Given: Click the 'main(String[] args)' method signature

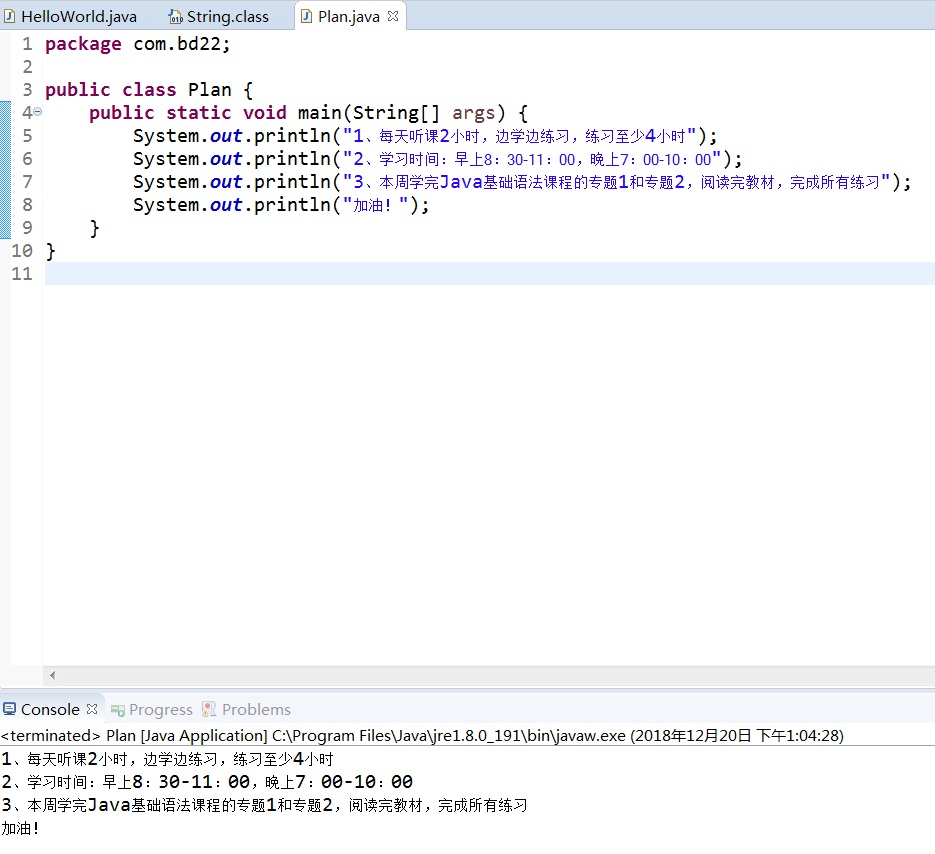Looking at the screenshot, I should pyautogui.click(x=401, y=113).
